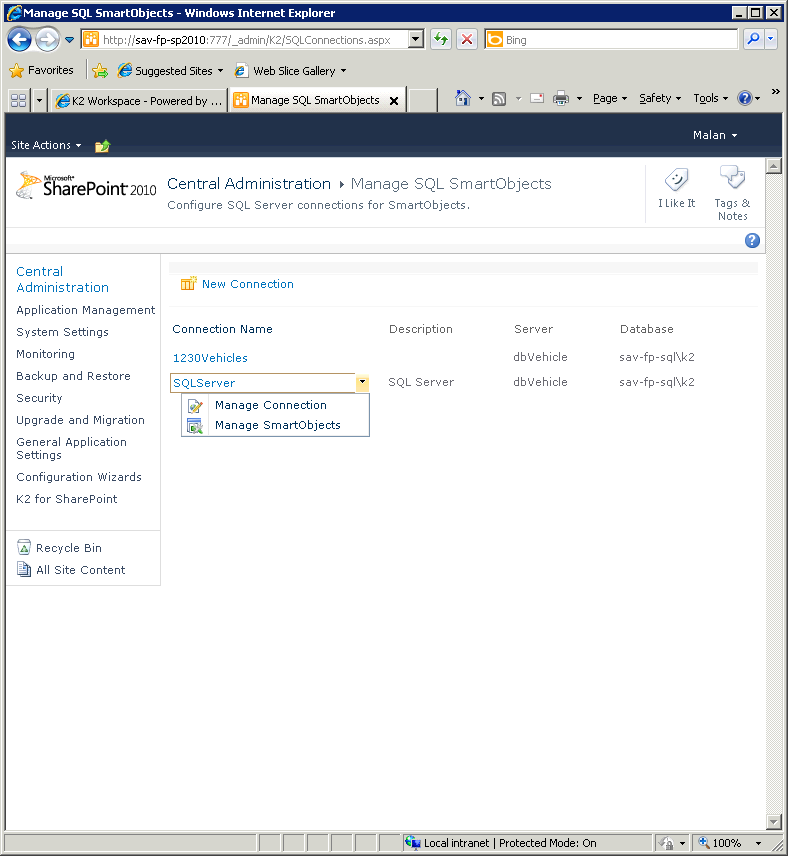This screenshot has height=856, width=788.
Task: Open the Favorites star button
Action: click(42, 70)
